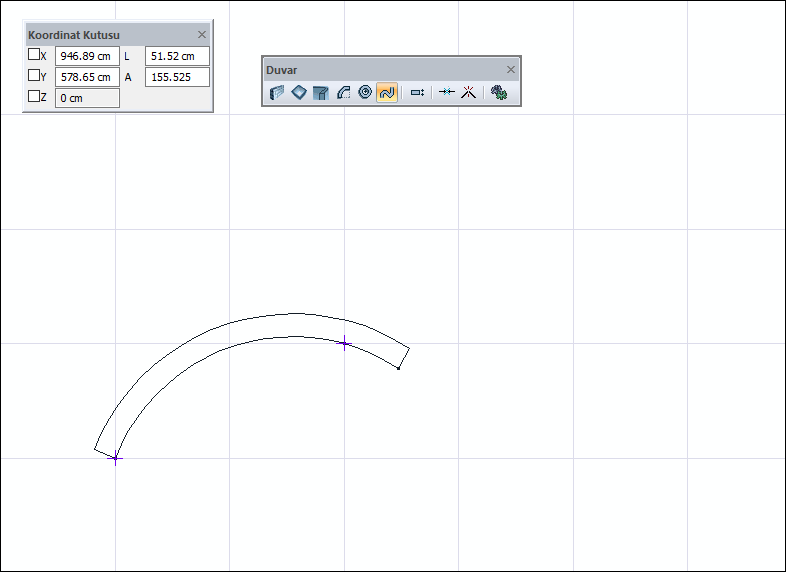Click the horizontal arrows wall join icon
This screenshot has width=786, height=572.
click(x=446, y=92)
